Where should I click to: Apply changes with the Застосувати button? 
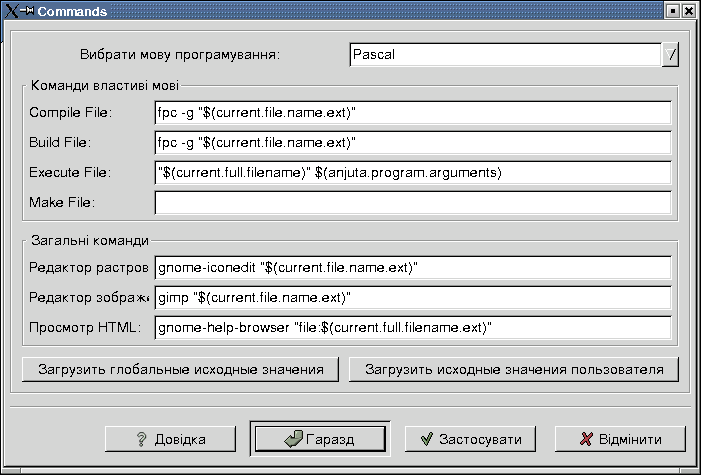point(469,439)
